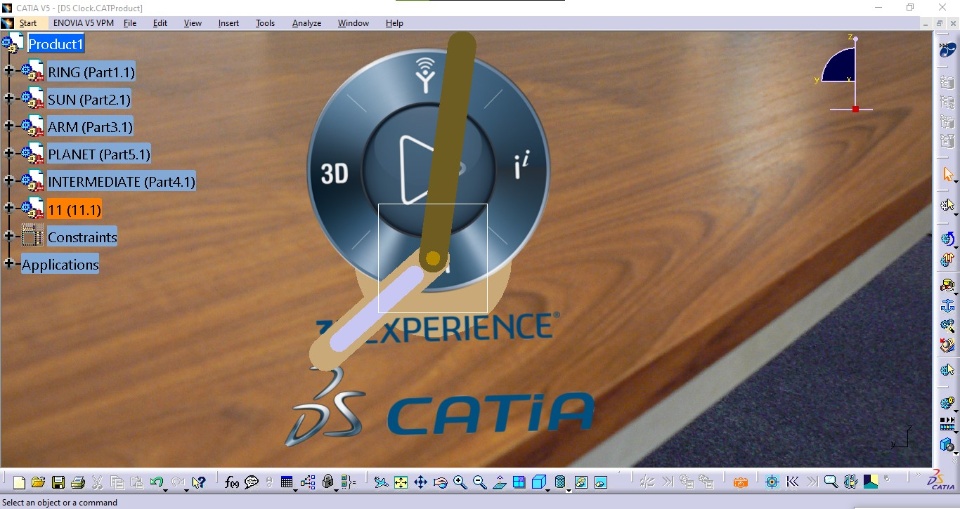Open the Window menu
This screenshot has width=960, height=509.
point(353,23)
